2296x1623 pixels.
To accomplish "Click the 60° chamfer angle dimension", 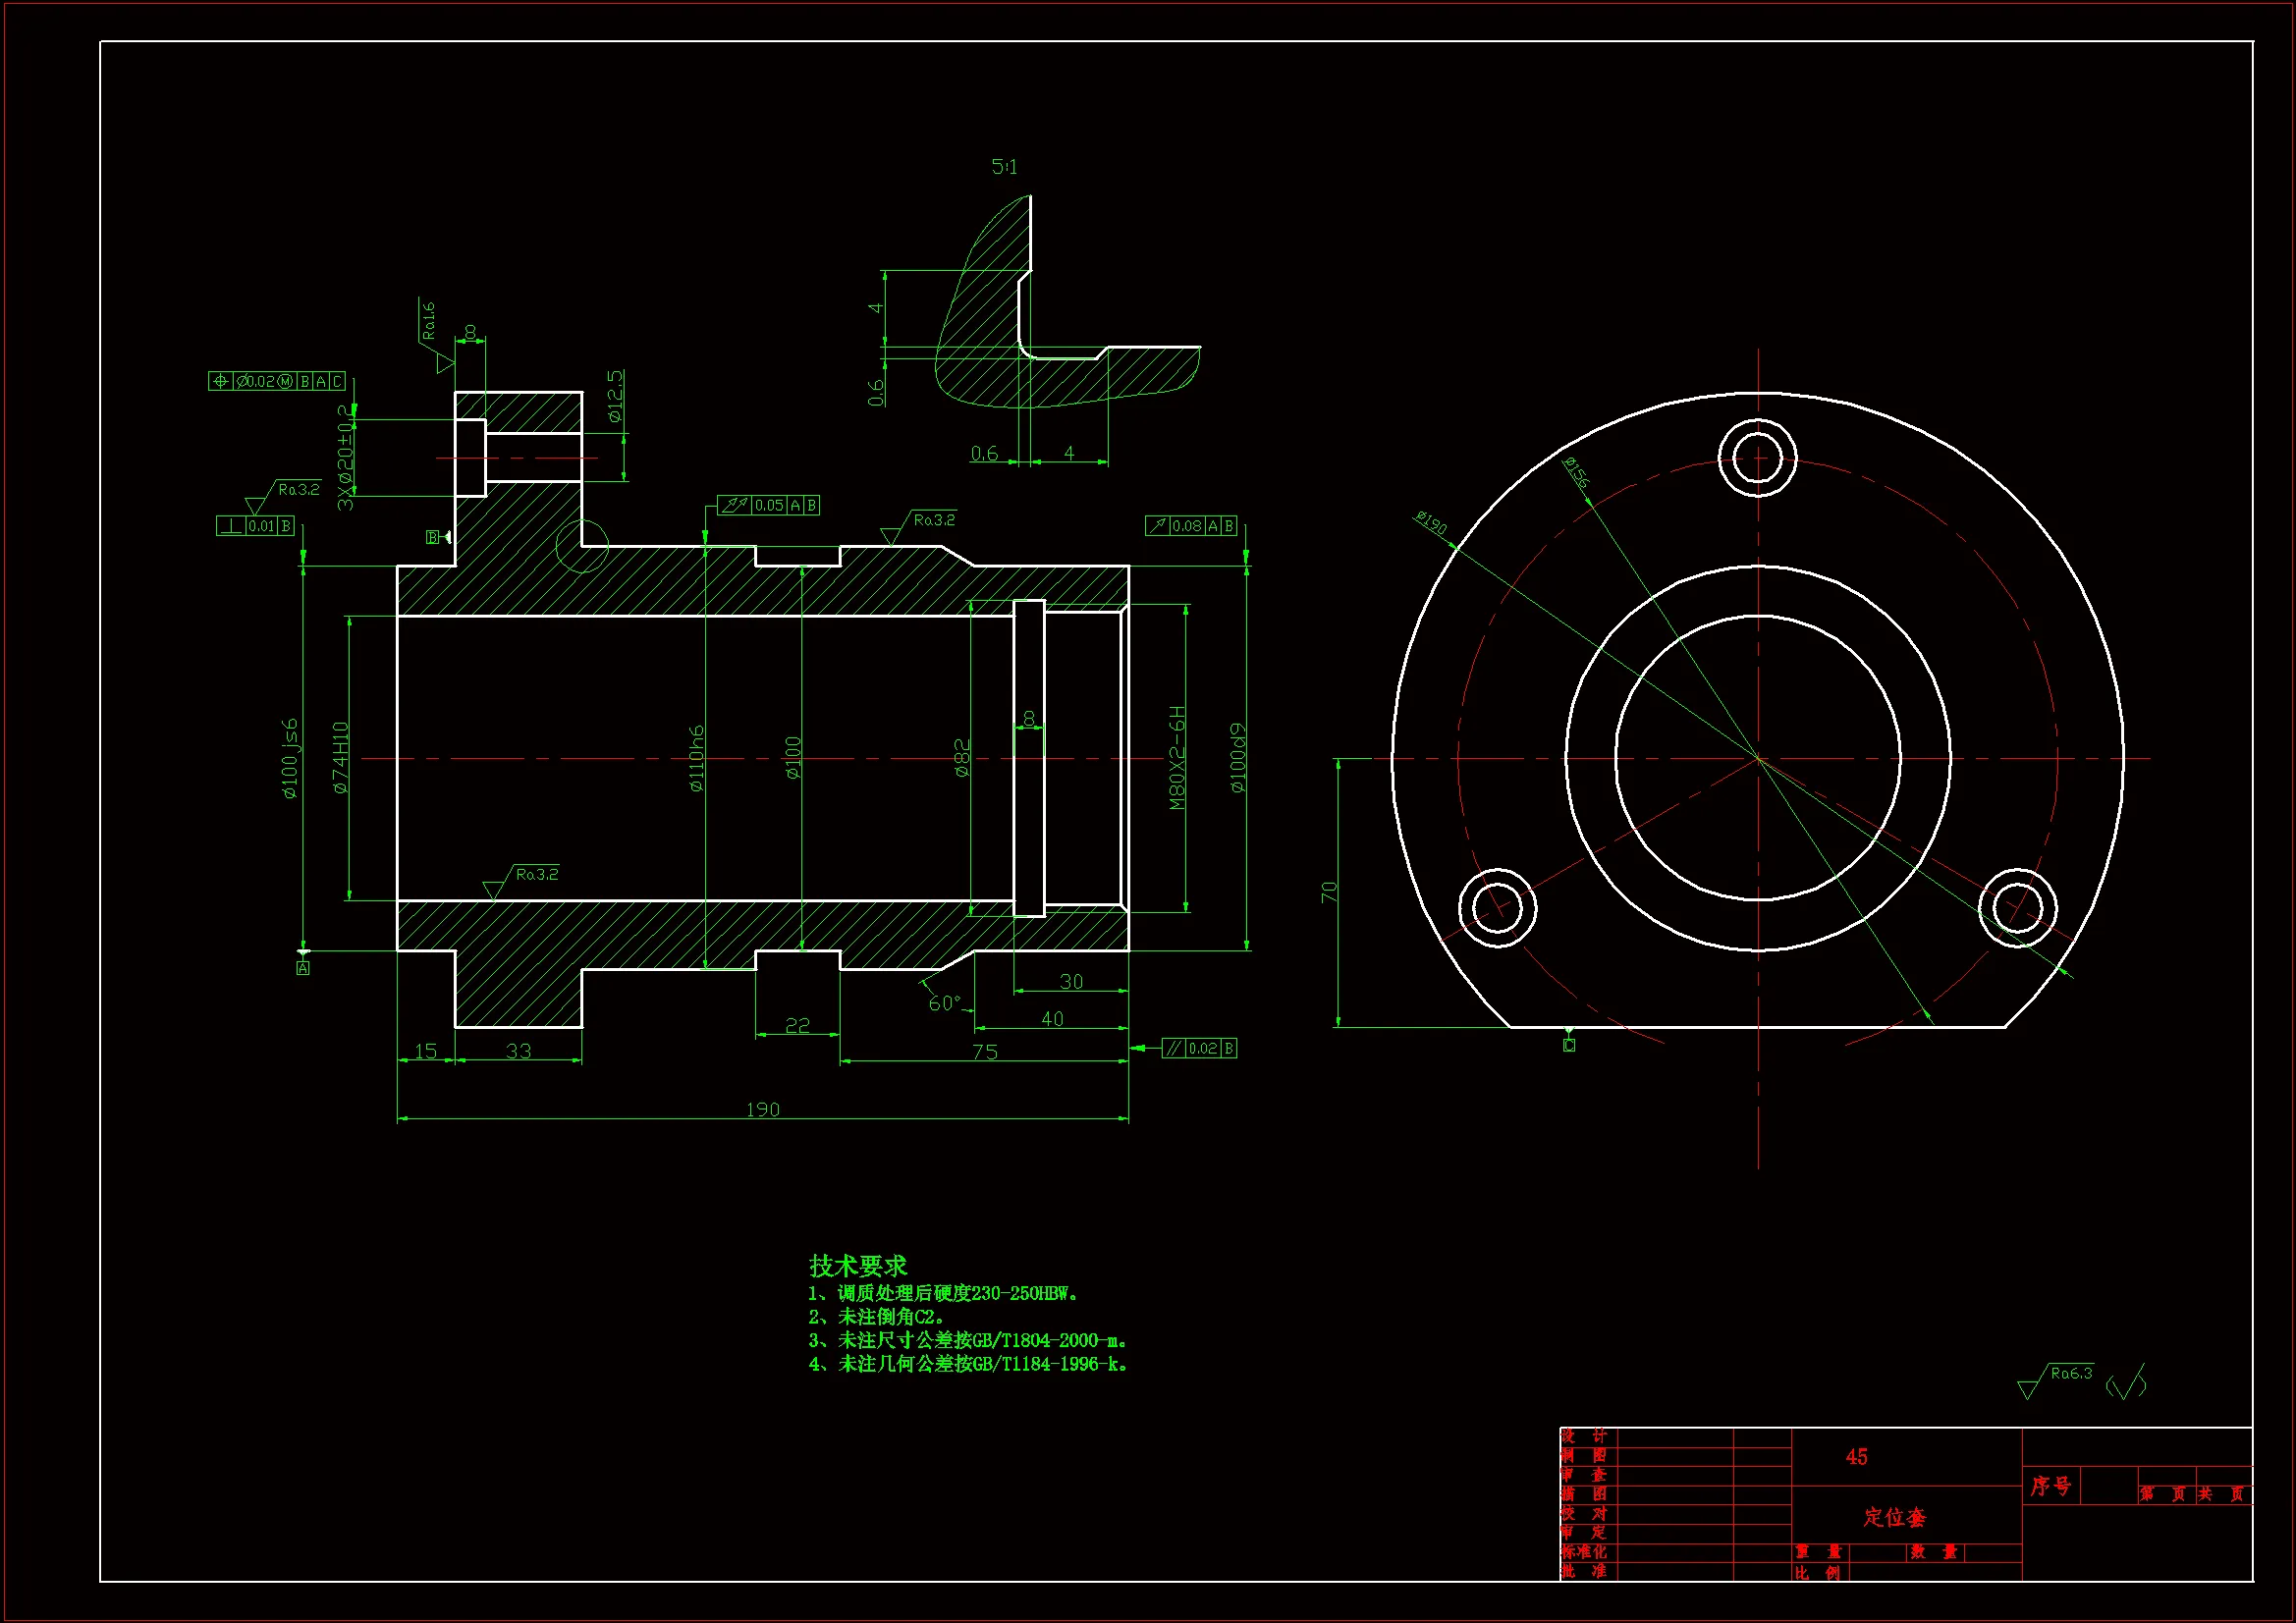I will tap(944, 1002).
